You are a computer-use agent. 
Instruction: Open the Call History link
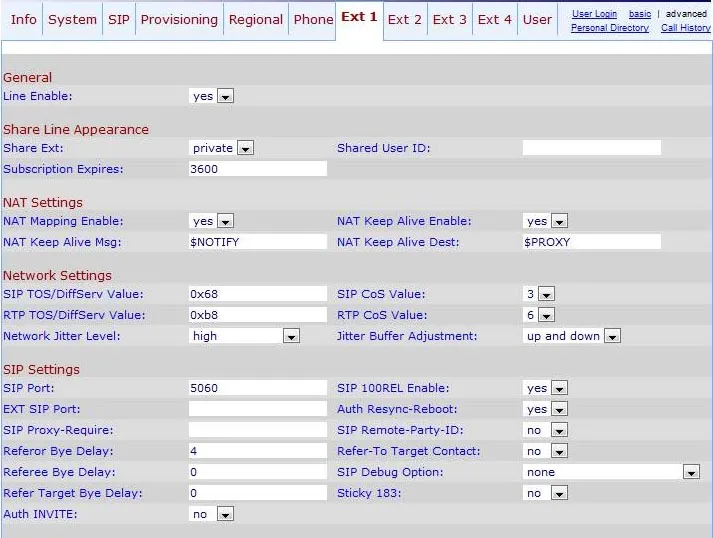[x=685, y=28]
